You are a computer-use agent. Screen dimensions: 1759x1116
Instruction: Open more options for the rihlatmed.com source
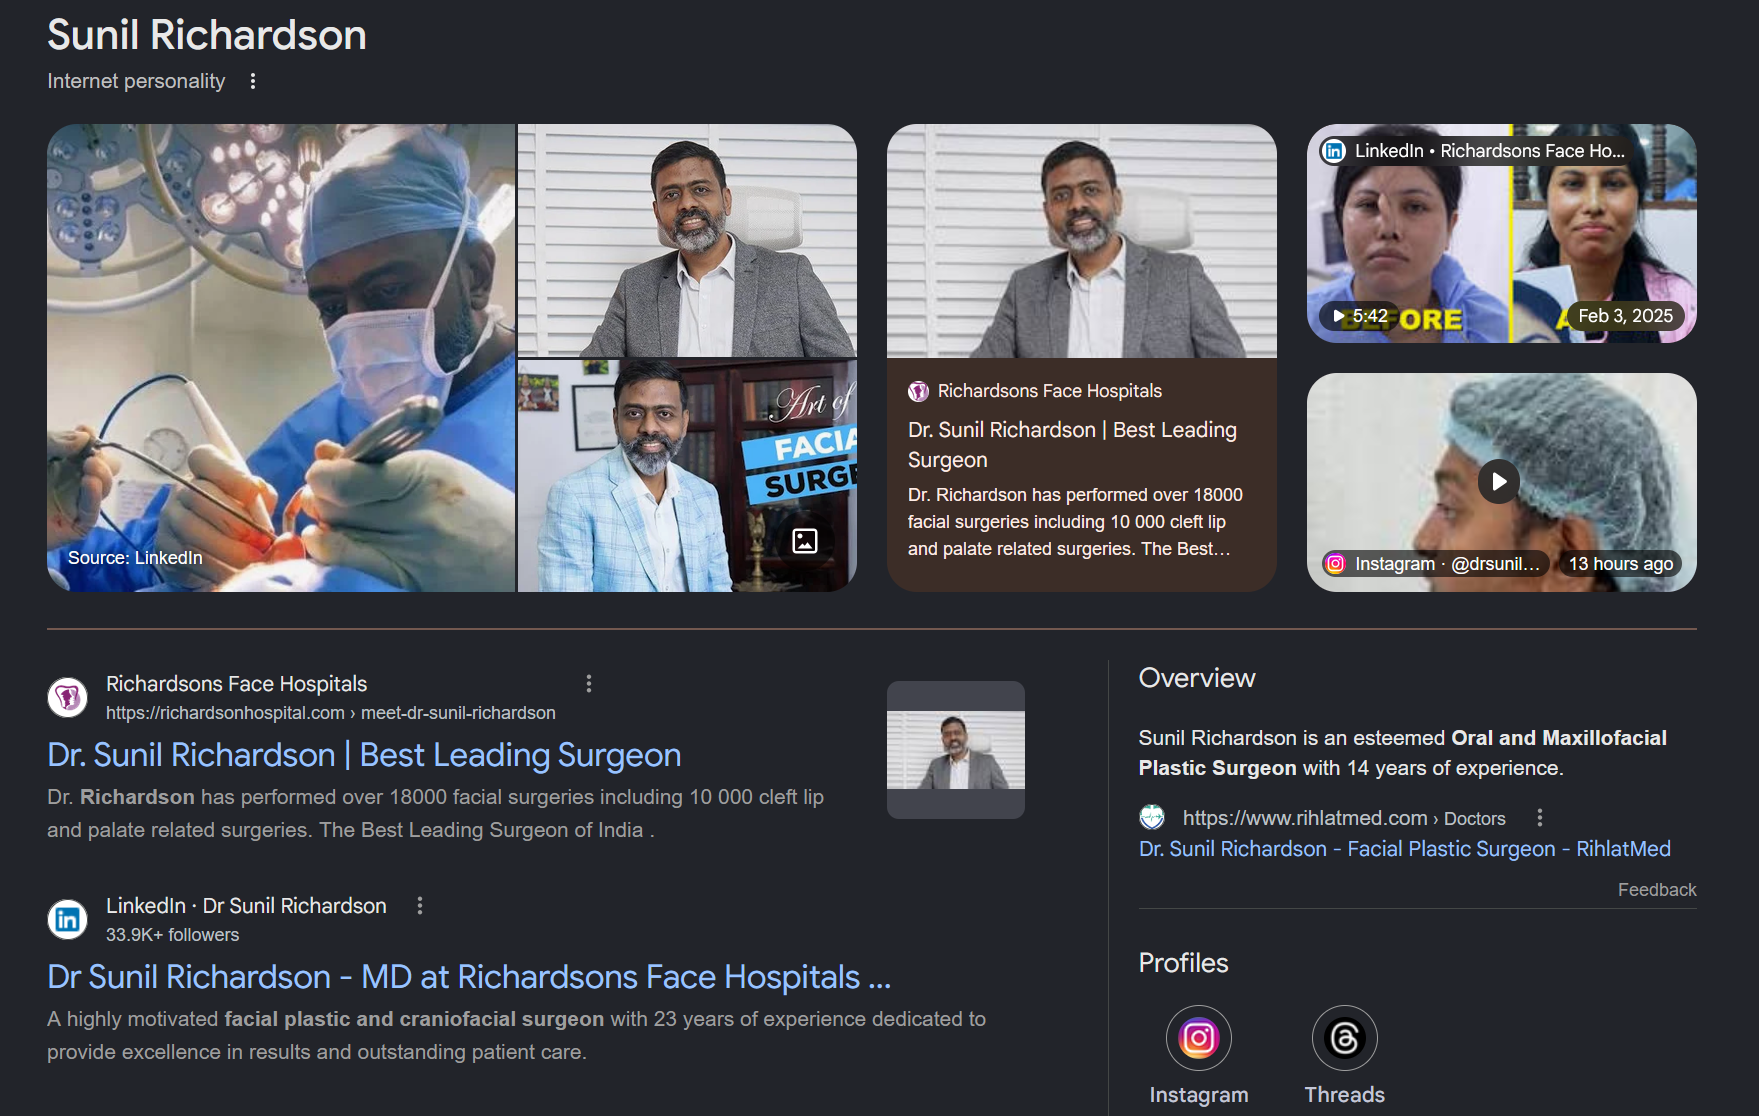click(1540, 818)
